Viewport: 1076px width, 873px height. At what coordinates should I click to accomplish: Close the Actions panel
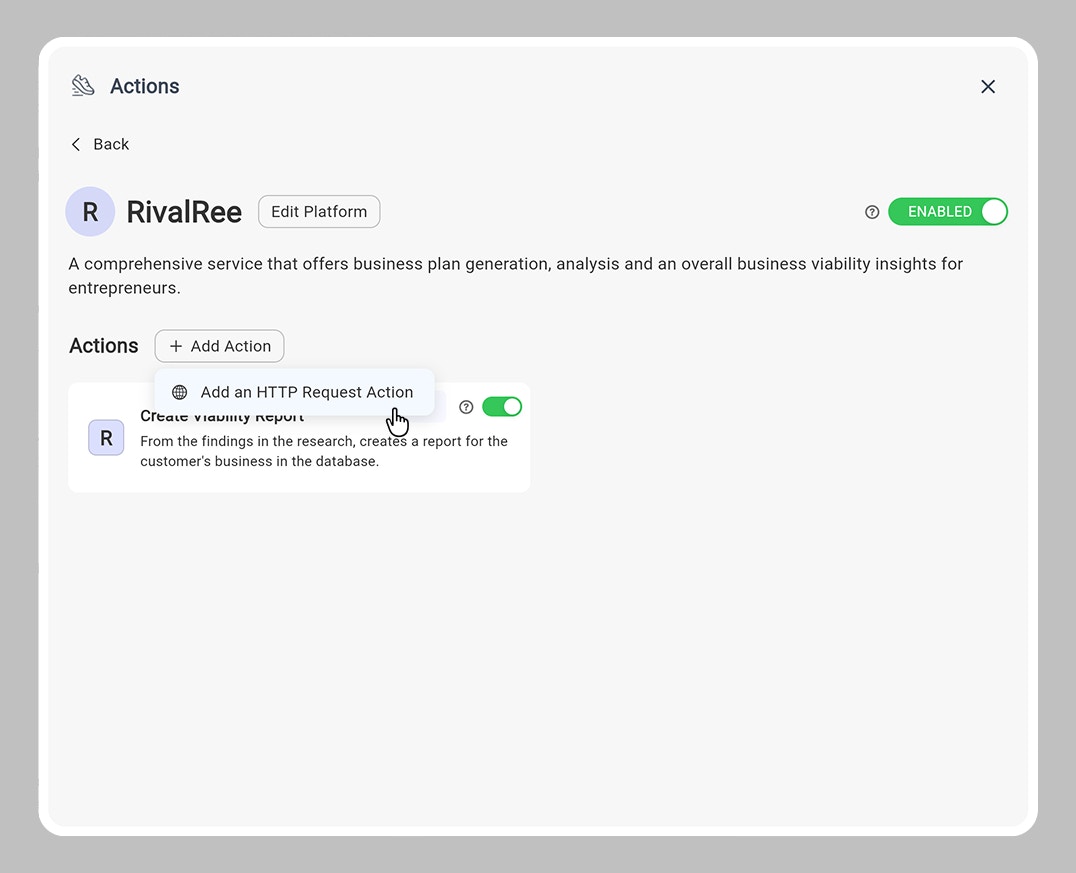click(x=988, y=86)
